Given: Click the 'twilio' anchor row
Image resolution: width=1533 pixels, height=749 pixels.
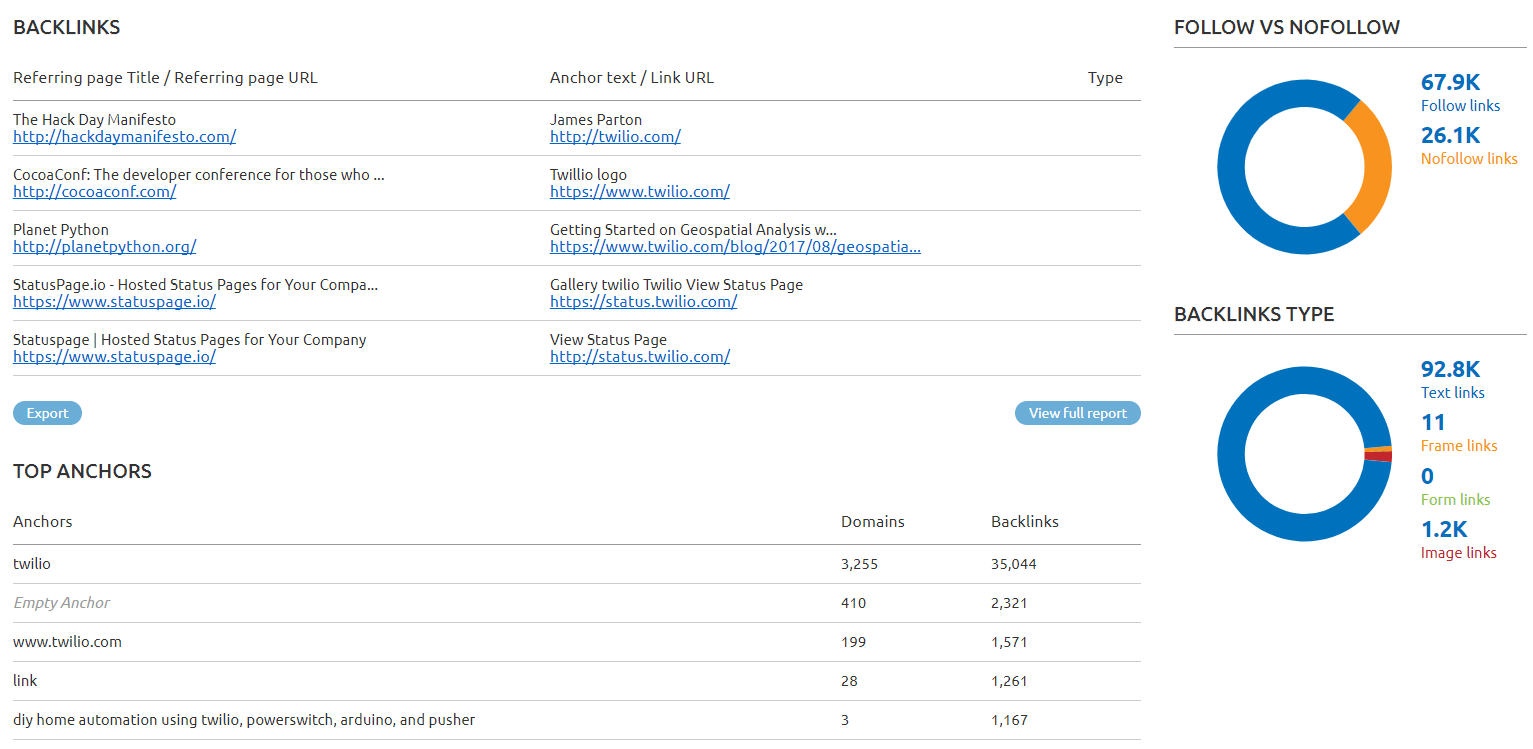Looking at the screenshot, I should tap(576, 564).
